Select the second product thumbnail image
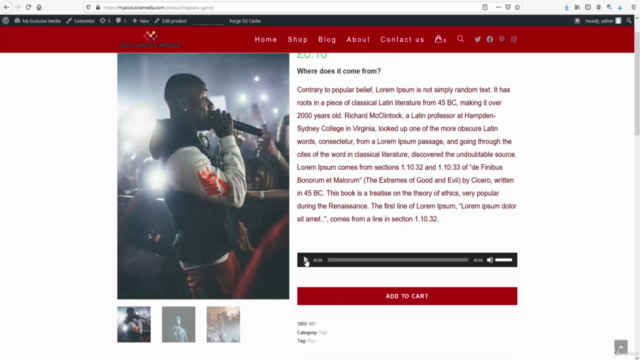This screenshot has width=640, height=360. pyautogui.click(x=178, y=324)
